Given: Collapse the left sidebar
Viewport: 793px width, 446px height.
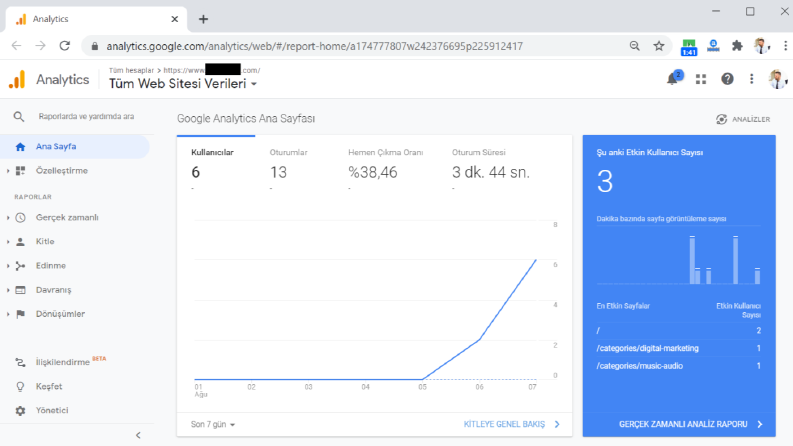Looking at the screenshot, I should pyautogui.click(x=138, y=435).
